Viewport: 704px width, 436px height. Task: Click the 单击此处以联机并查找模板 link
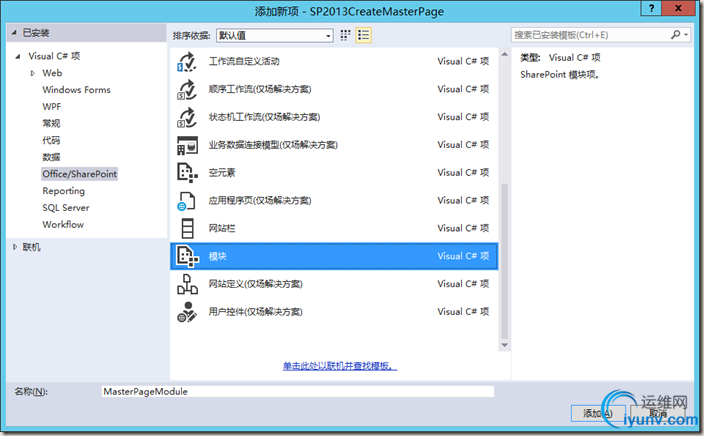pyautogui.click(x=340, y=366)
